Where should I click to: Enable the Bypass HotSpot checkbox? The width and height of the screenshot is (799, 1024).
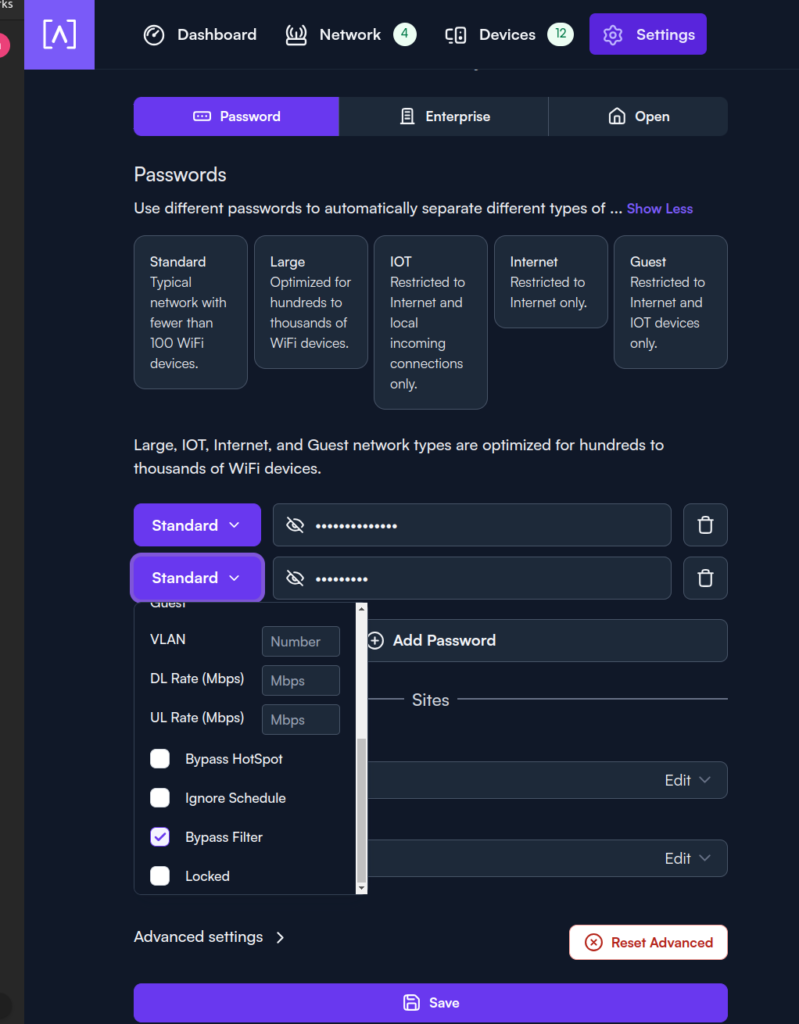pyautogui.click(x=160, y=759)
